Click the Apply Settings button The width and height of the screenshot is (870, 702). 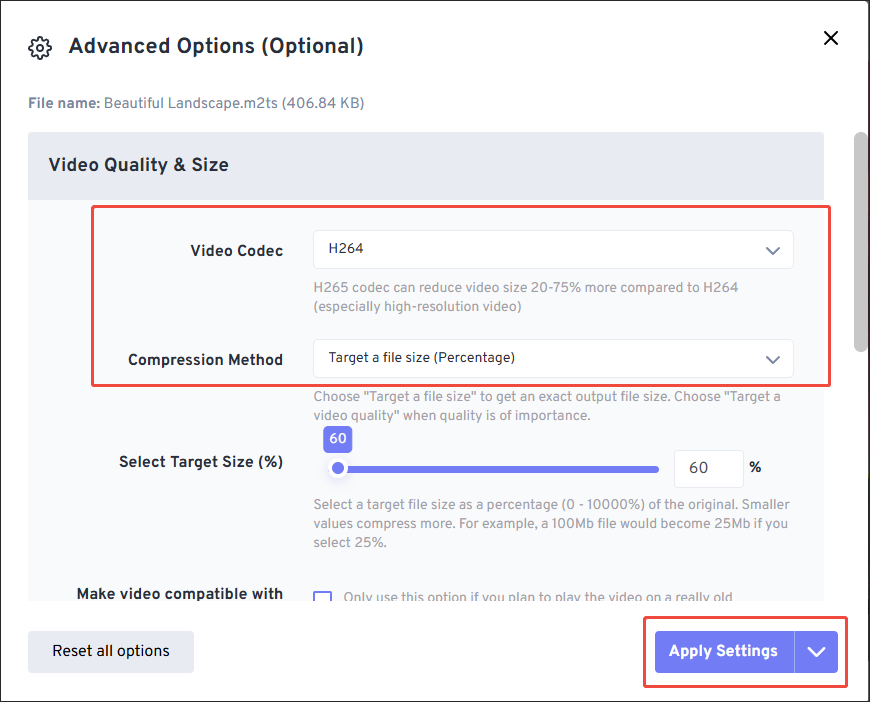(724, 652)
